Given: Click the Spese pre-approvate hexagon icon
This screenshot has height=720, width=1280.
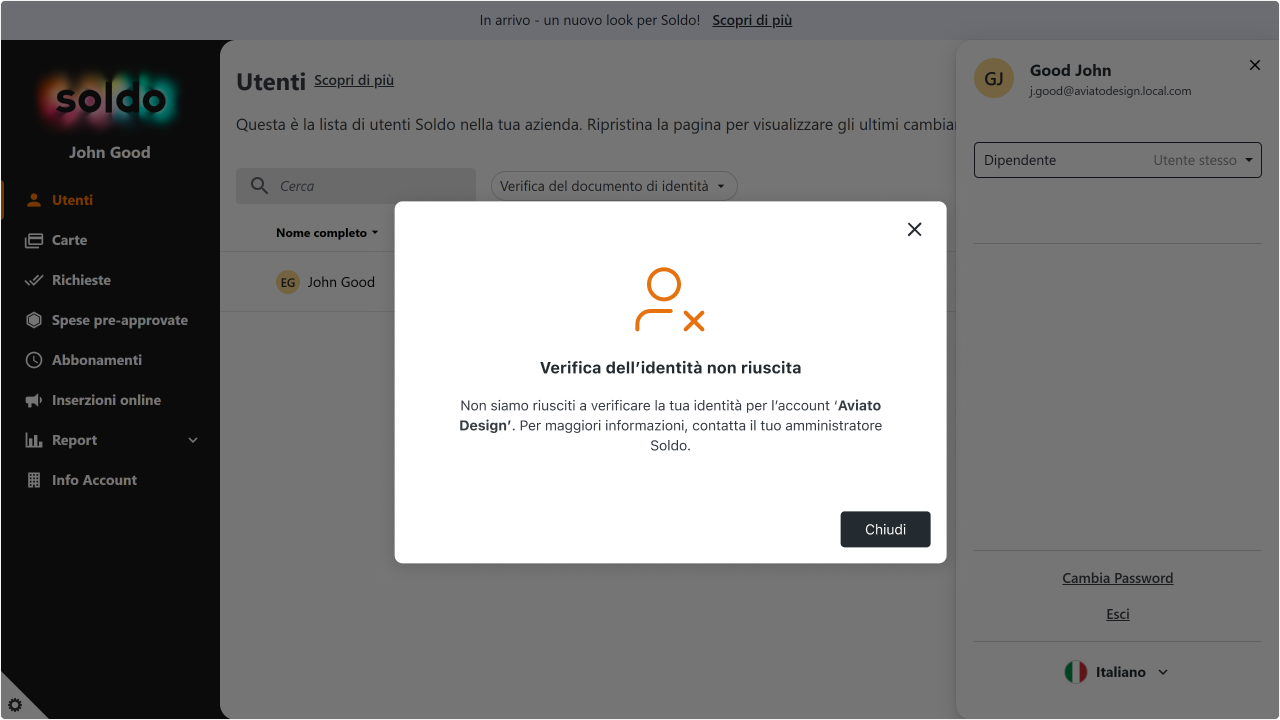Looking at the screenshot, I should [34, 320].
